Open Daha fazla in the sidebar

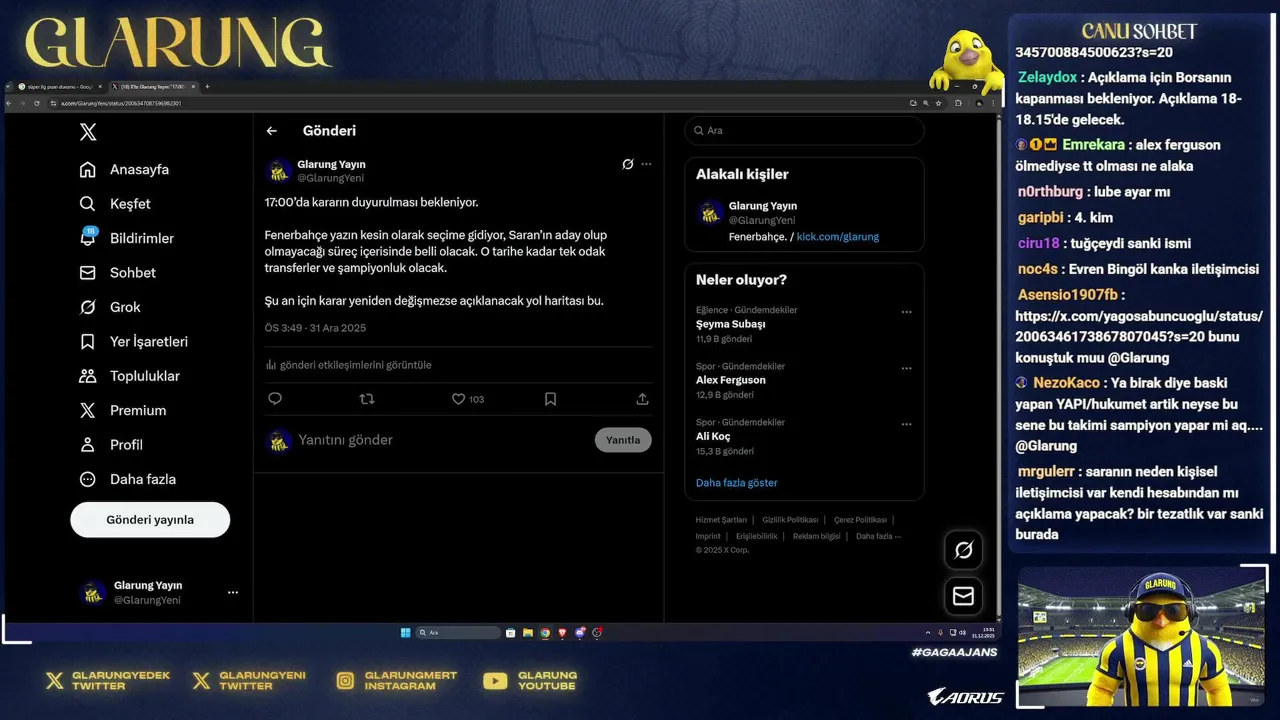[128, 479]
